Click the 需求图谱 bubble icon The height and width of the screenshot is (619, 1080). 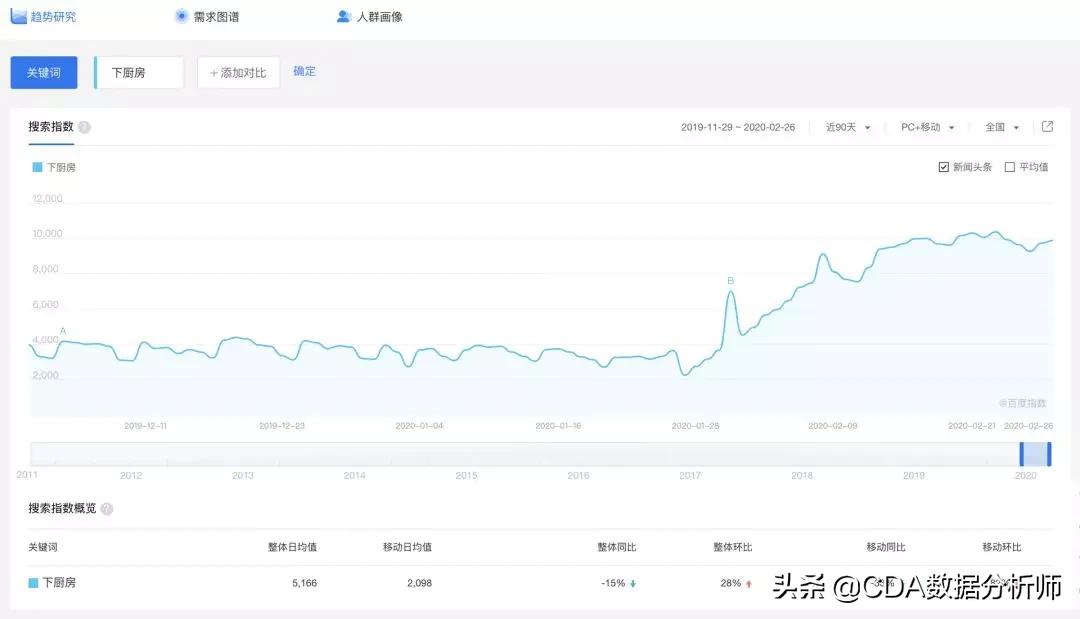click(181, 15)
